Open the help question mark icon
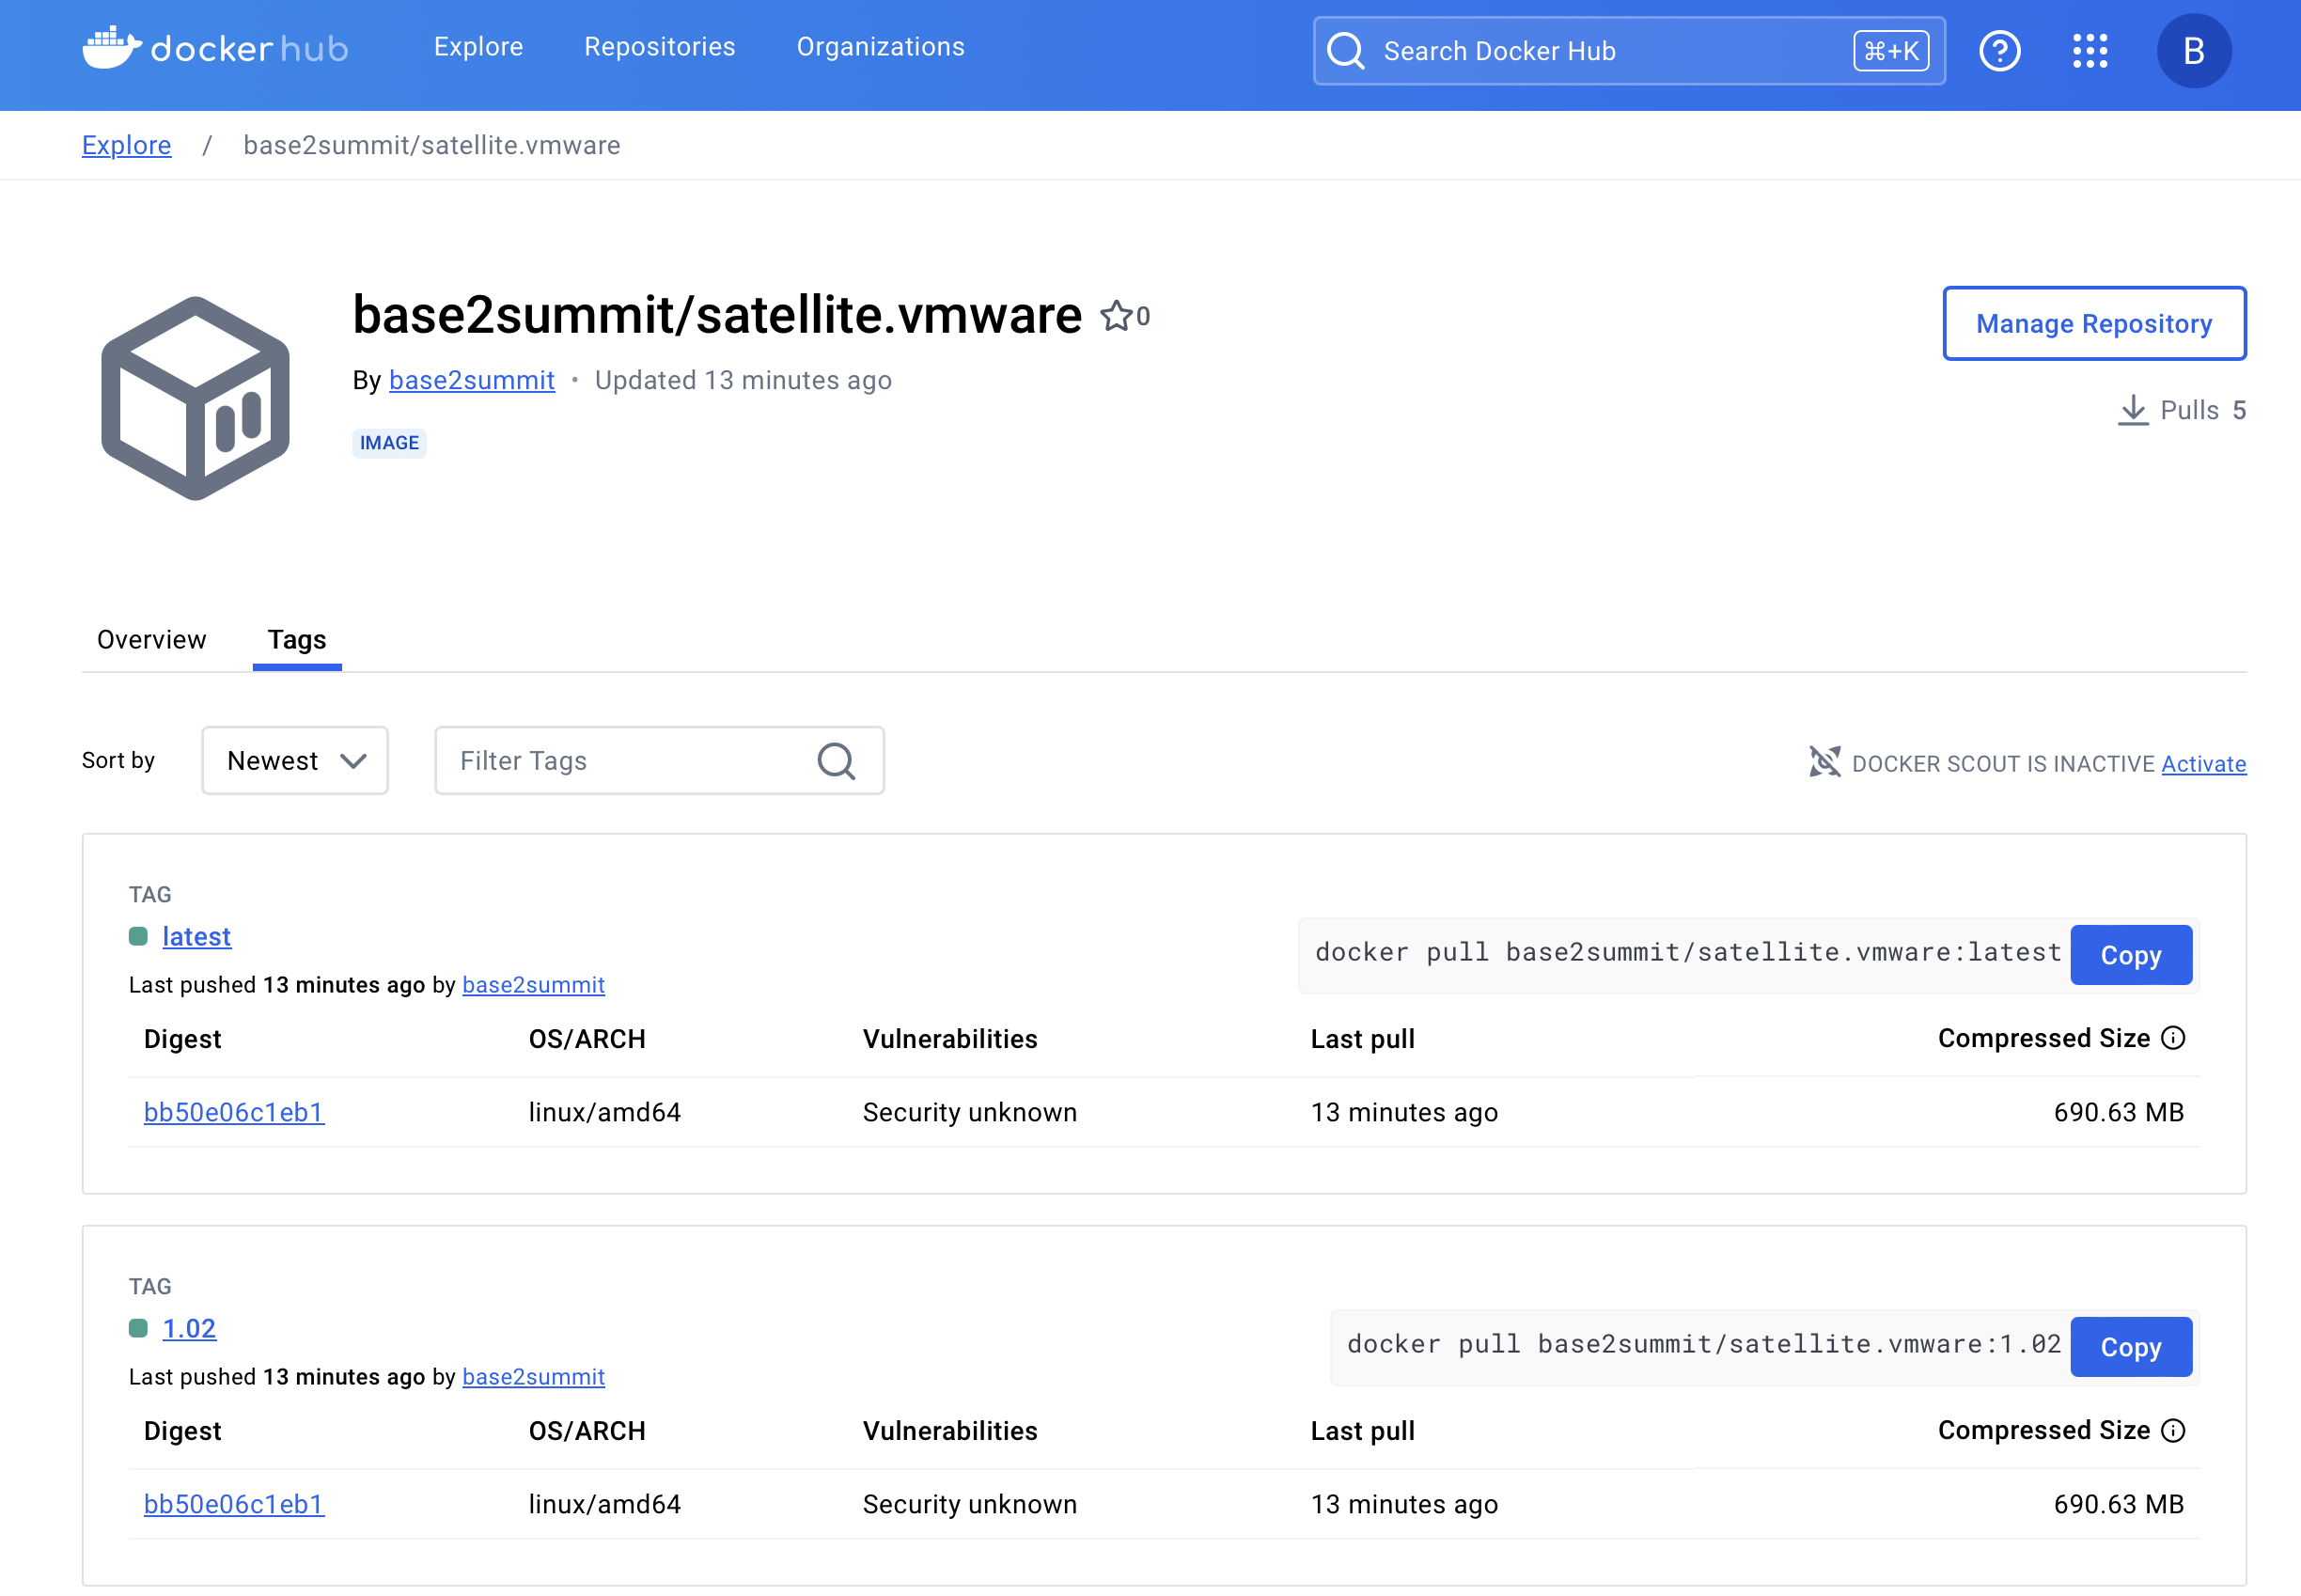This screenshot has width=2301, height=1596. click(x=1999, y=51)
